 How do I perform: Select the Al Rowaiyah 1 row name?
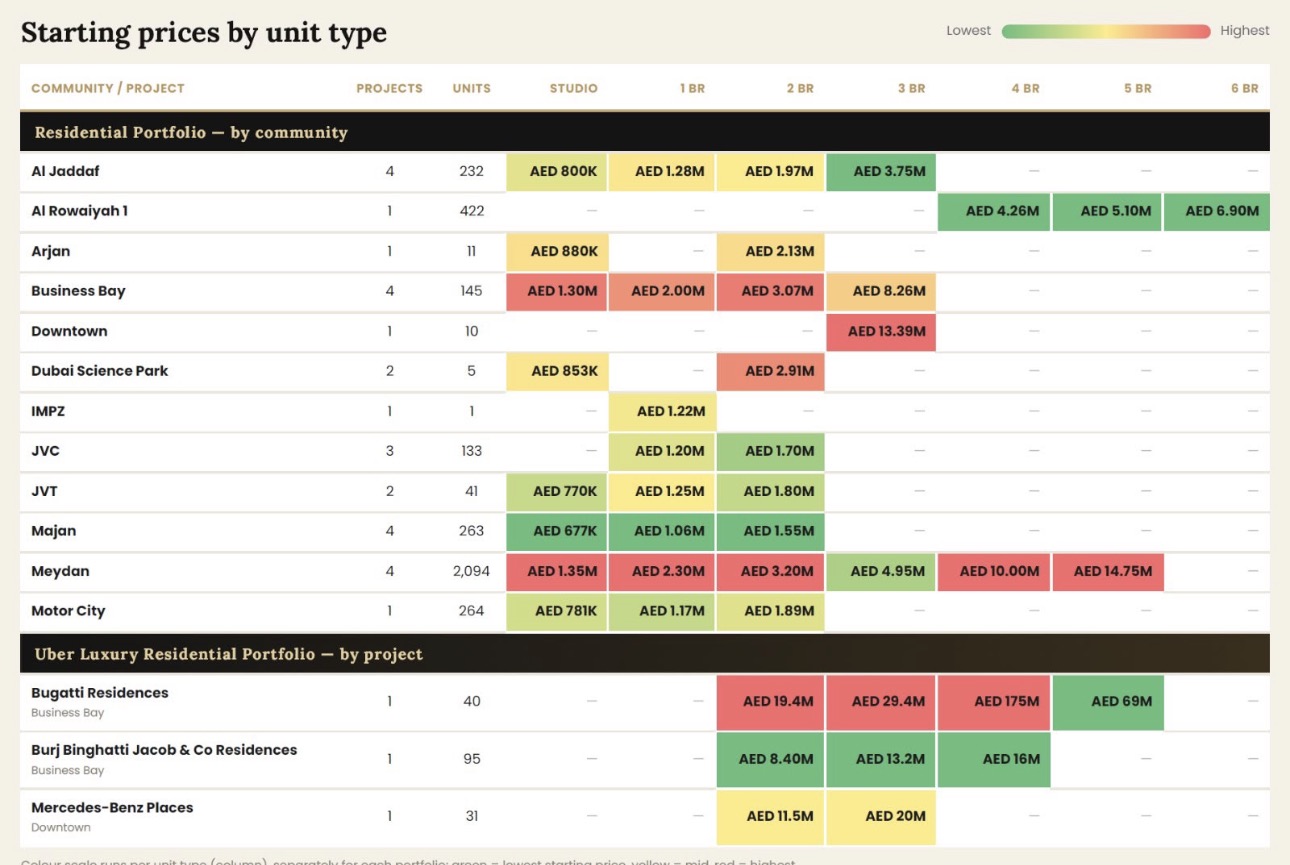coord(79,211)
